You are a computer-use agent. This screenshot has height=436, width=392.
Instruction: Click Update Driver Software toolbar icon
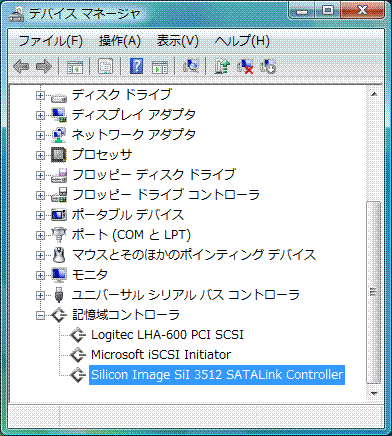[x=222, y=66]
